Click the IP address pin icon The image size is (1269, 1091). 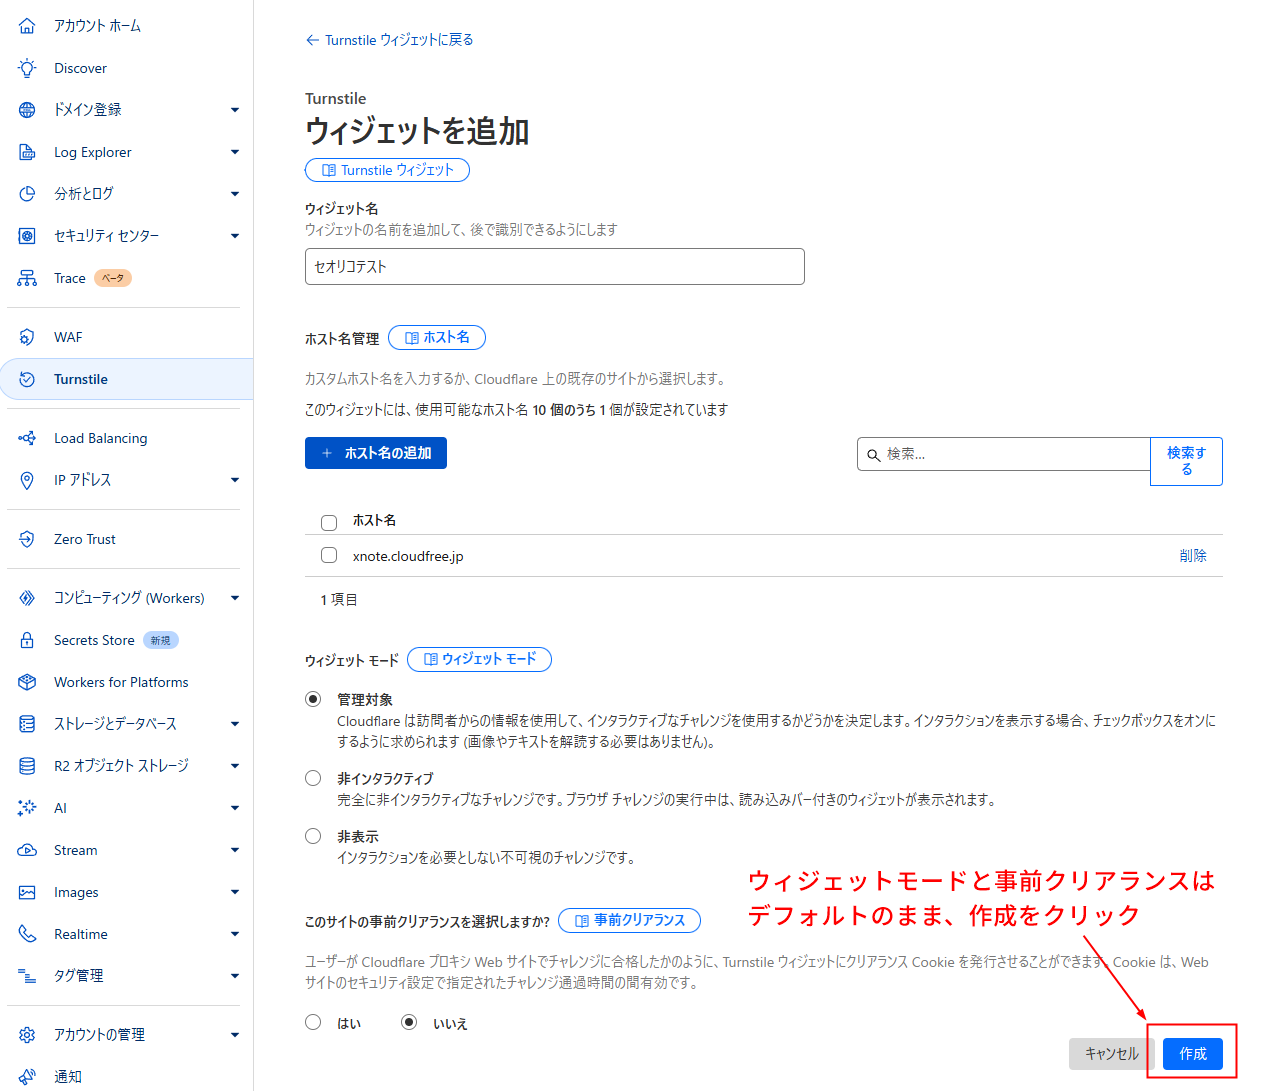click(27, 480)
